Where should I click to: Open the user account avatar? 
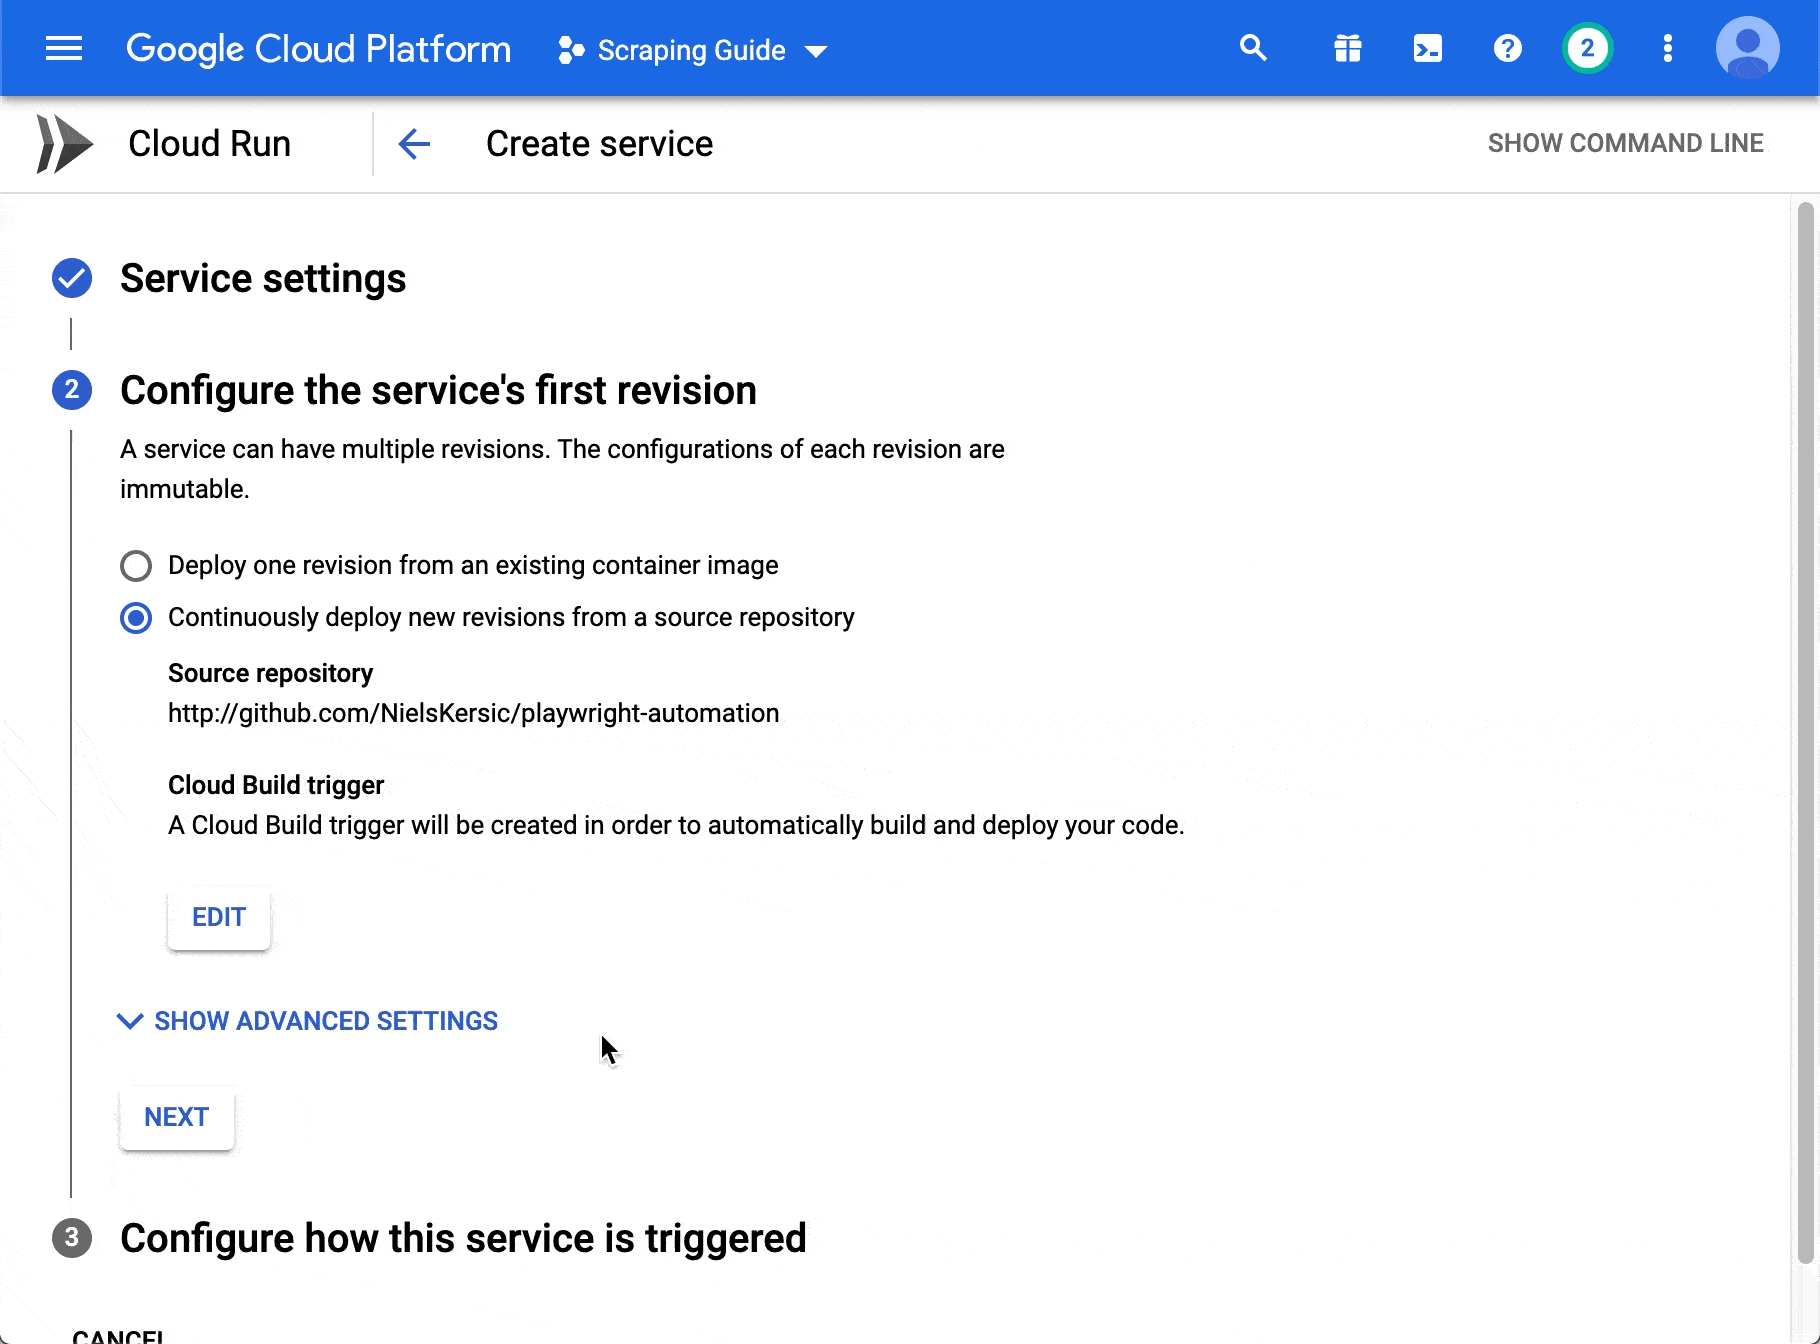point(1748,48)
